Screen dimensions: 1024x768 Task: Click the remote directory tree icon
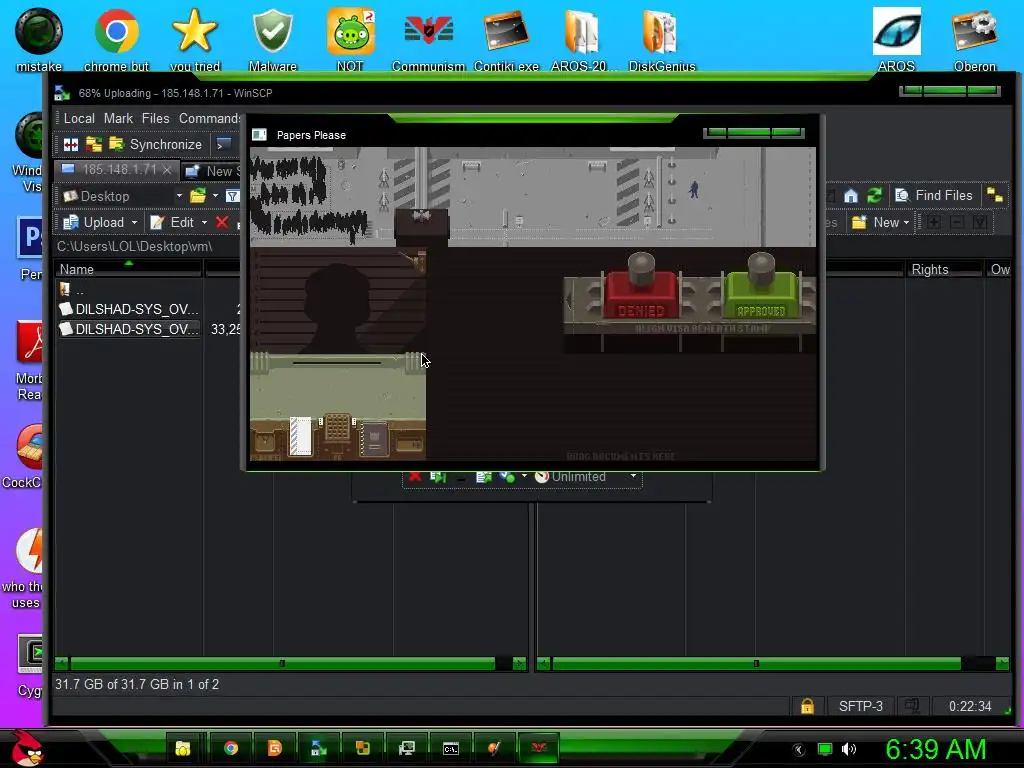(994, 195)
